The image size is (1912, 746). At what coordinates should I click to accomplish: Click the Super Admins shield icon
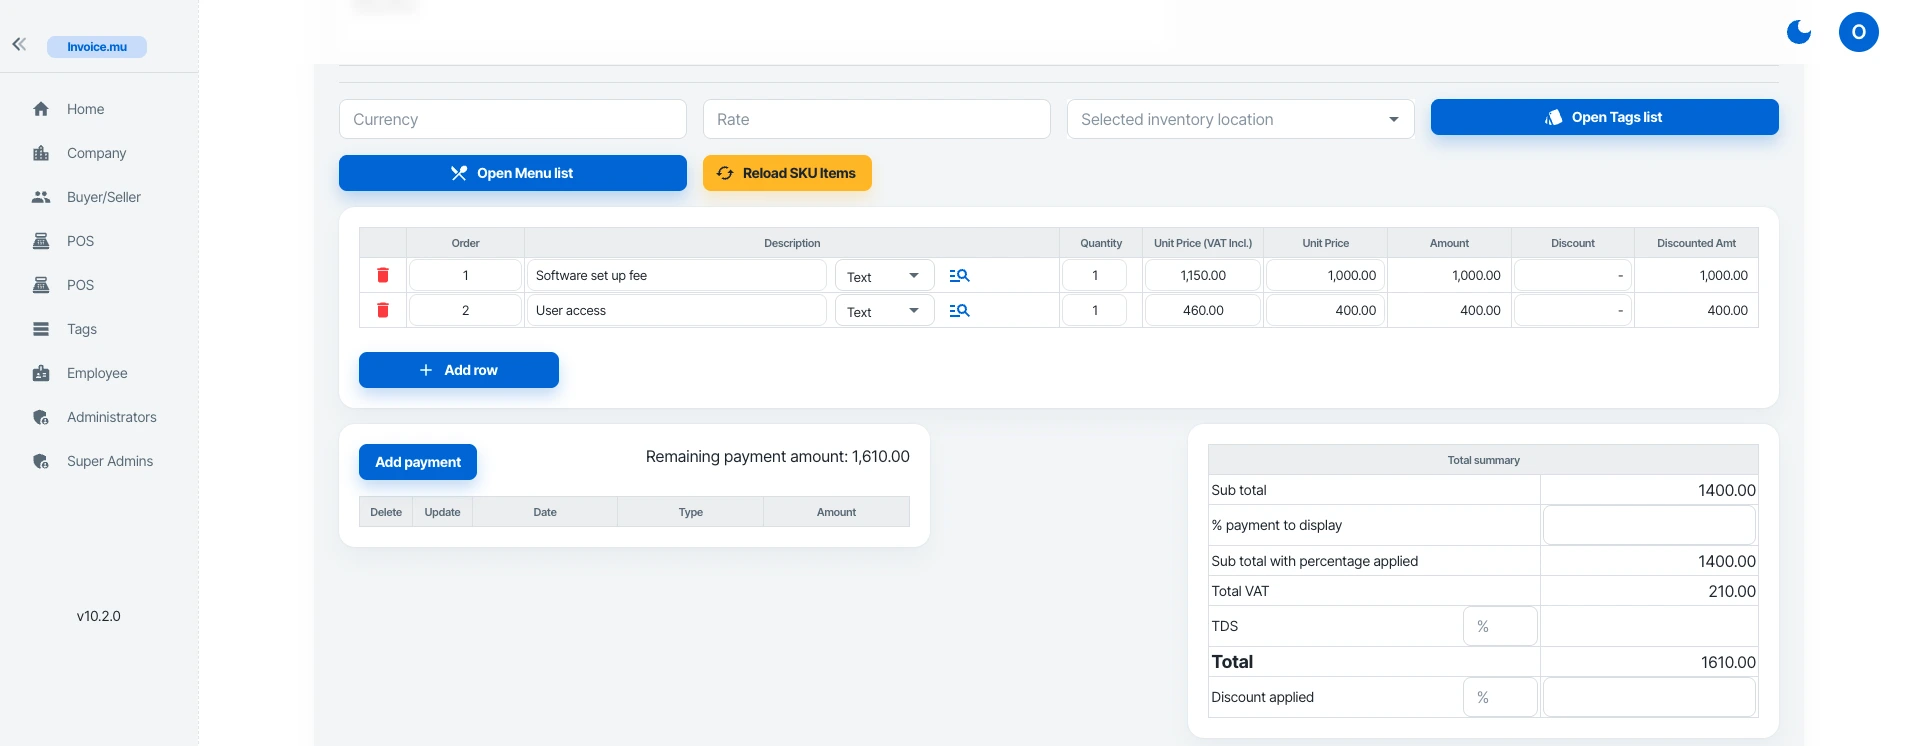click(x=41, y=461)
